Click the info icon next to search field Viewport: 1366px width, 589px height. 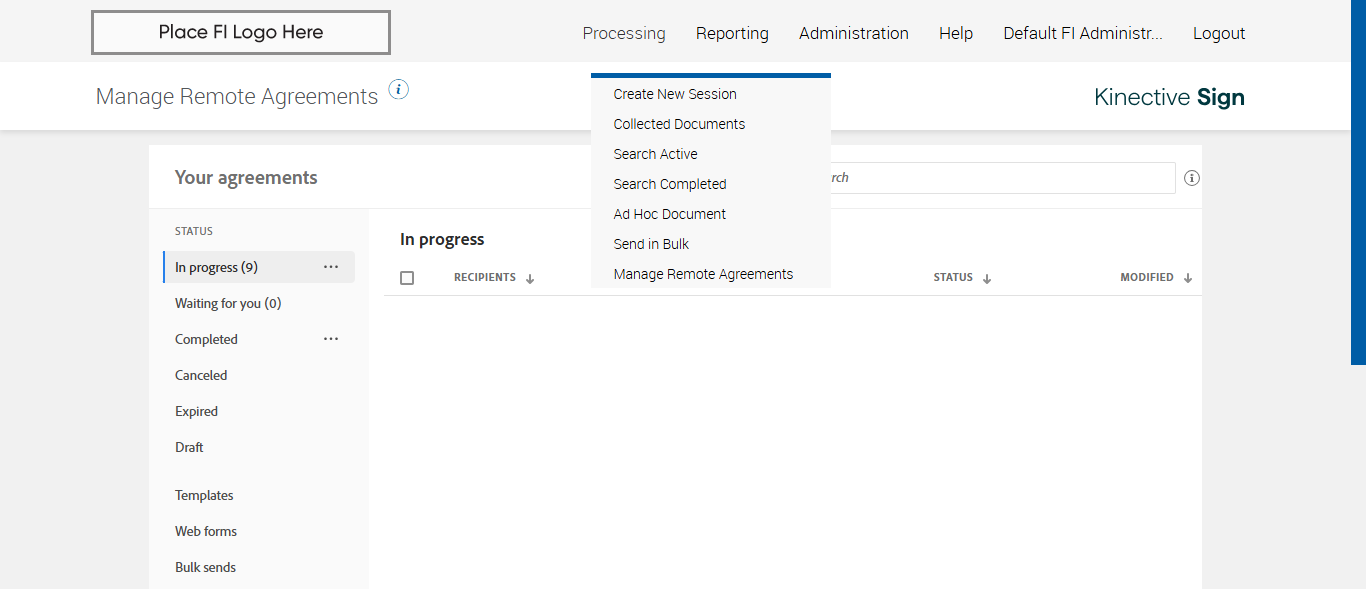[x=1192, y=178]
